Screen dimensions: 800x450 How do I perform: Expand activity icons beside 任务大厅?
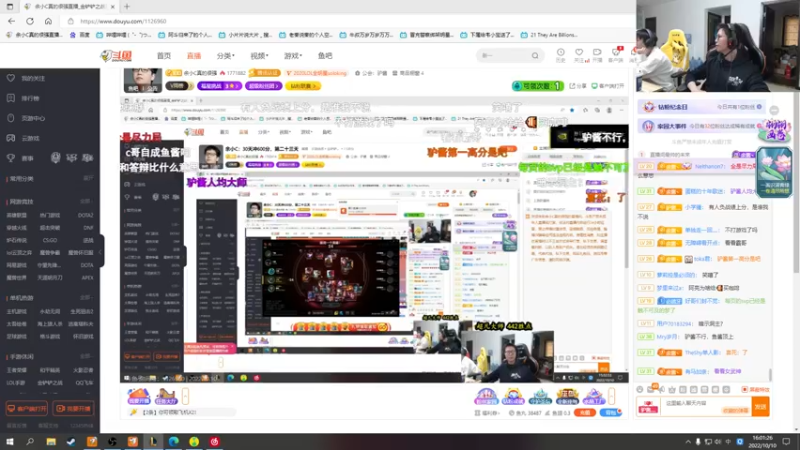185,395
